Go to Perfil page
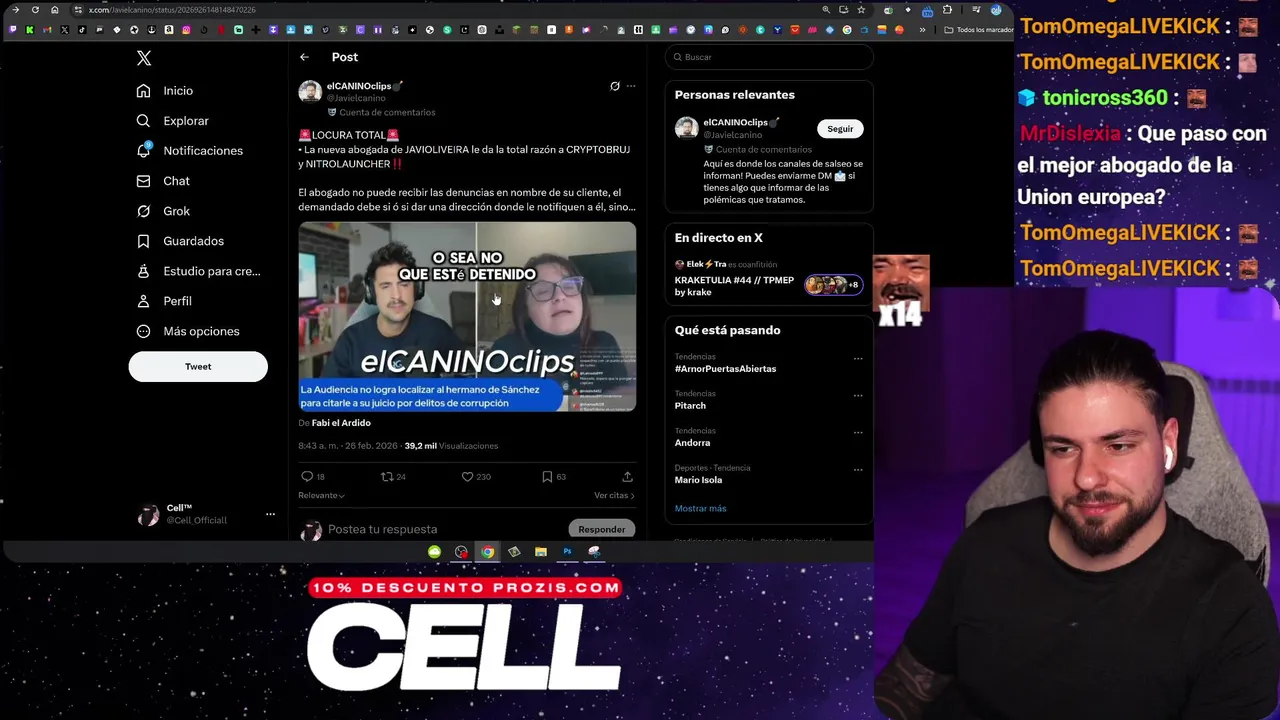The image size is (1280, 720). [x=164, y=301]
